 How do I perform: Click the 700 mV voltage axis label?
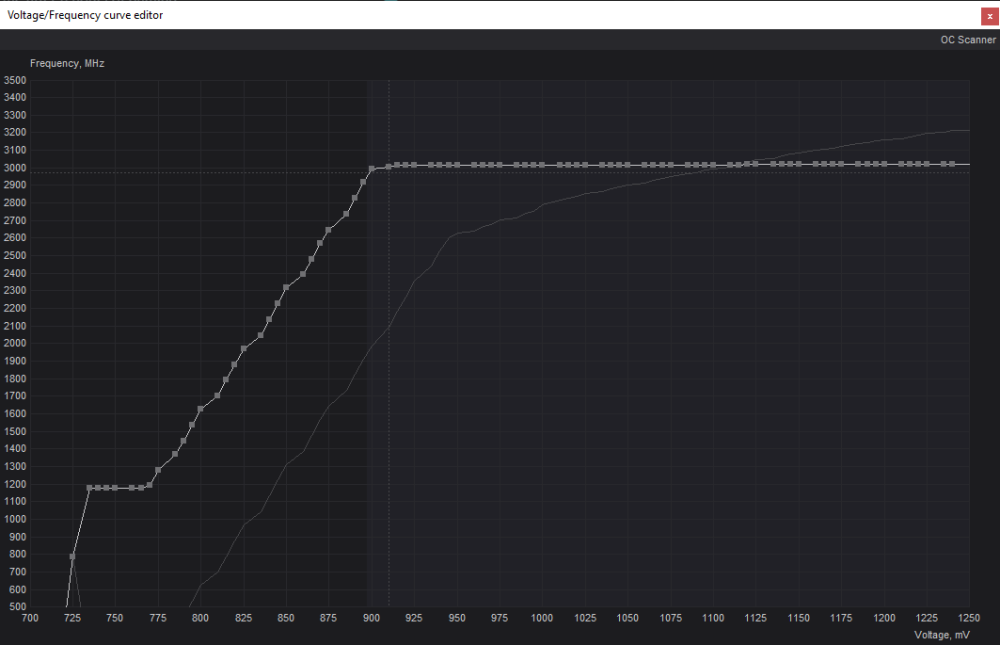coord(30,620)
